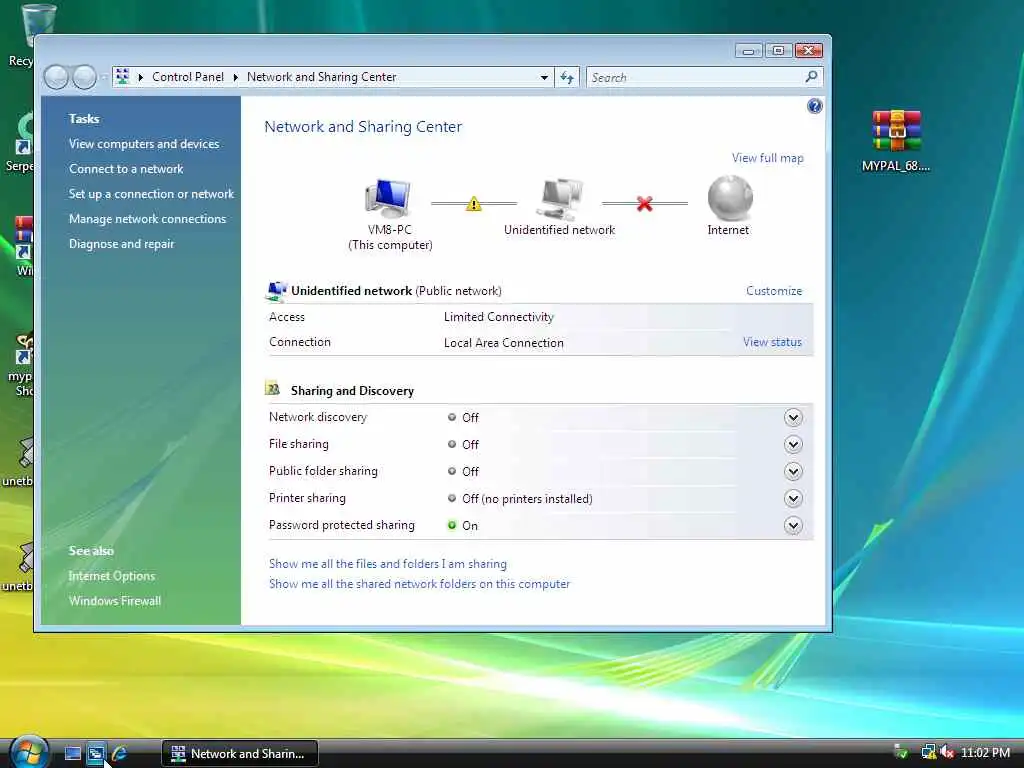Click Network and Sharing Center breadcrumb
Image resolution: width=1024 pixels, height=768 pixels.
(321, 77)
